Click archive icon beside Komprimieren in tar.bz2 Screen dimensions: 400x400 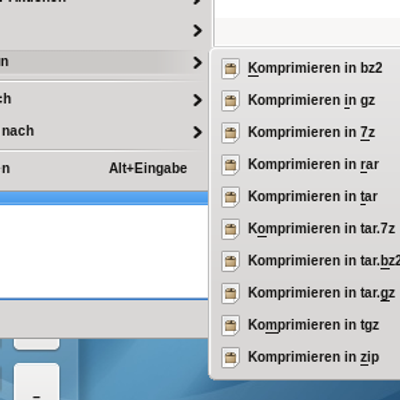[x=230, y=261]
